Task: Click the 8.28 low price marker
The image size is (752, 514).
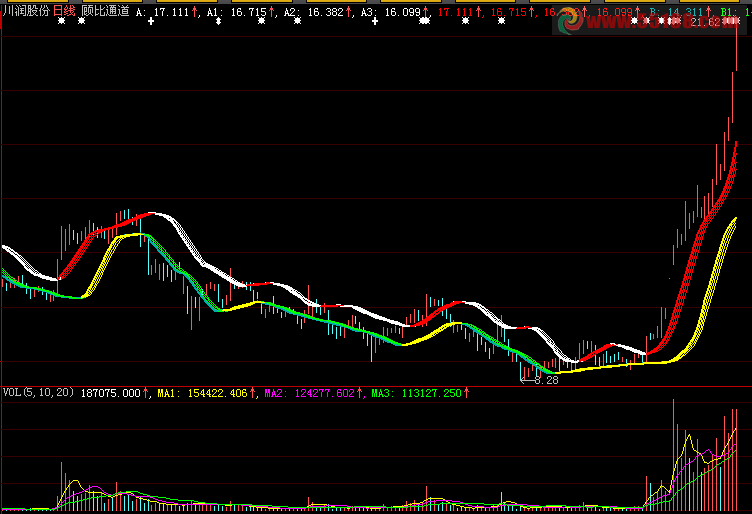Action: pyautogui.click(x=545, y=379)
